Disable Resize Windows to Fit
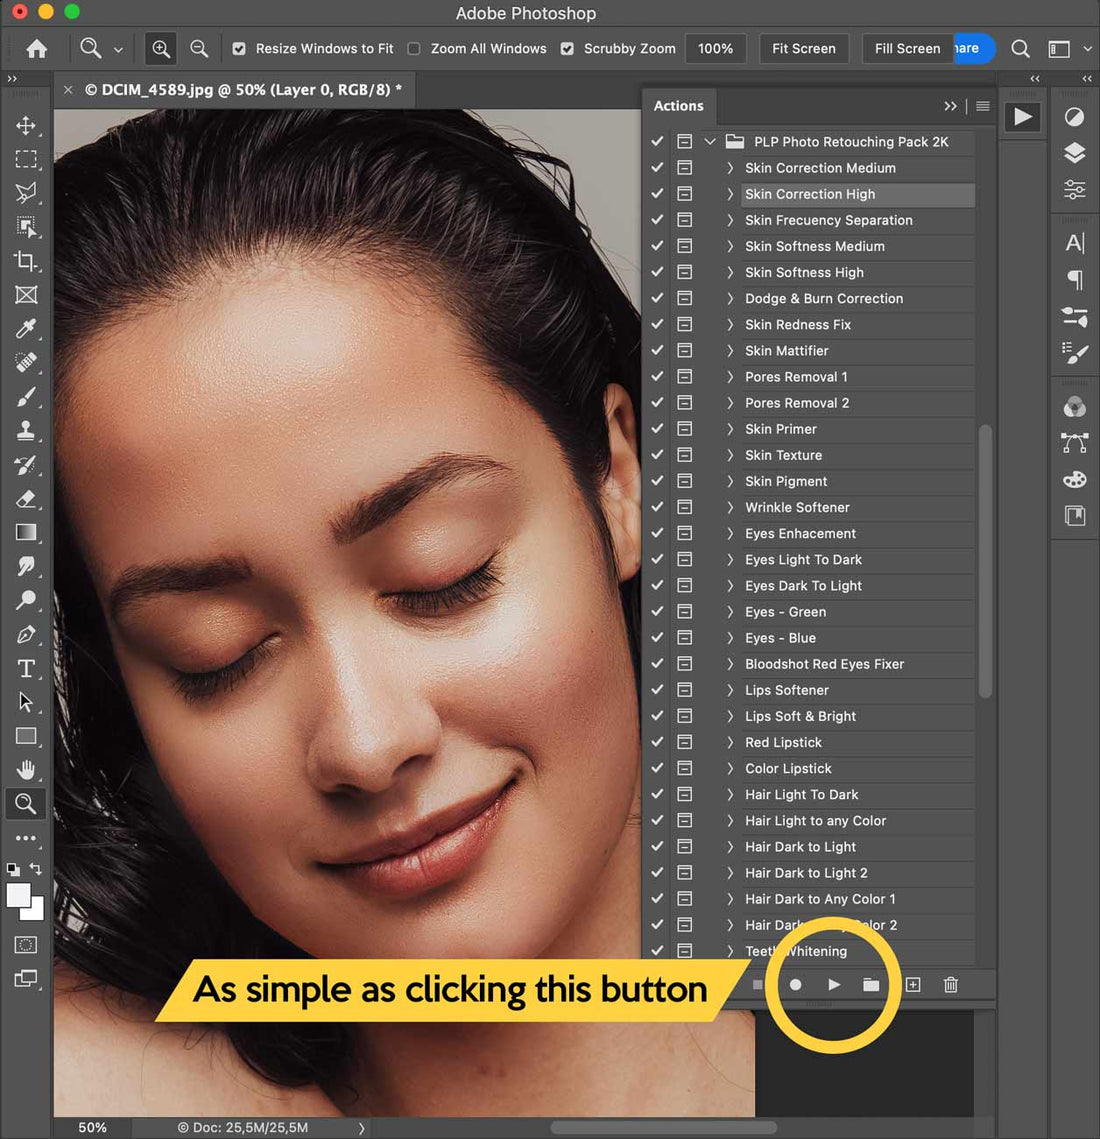 238,48
